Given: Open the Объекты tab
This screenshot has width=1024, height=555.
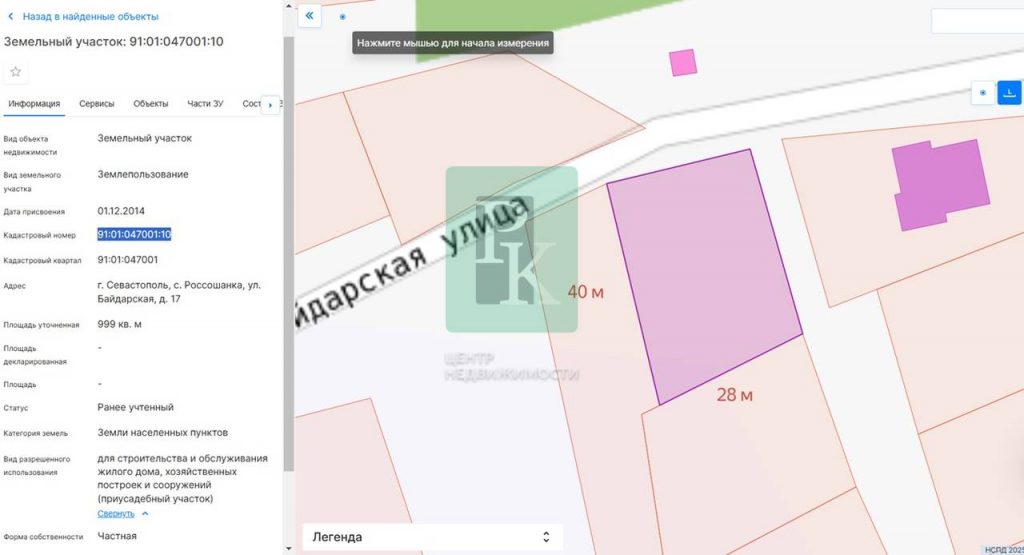Looking at the screenshot, I should [x=150, y=104].
